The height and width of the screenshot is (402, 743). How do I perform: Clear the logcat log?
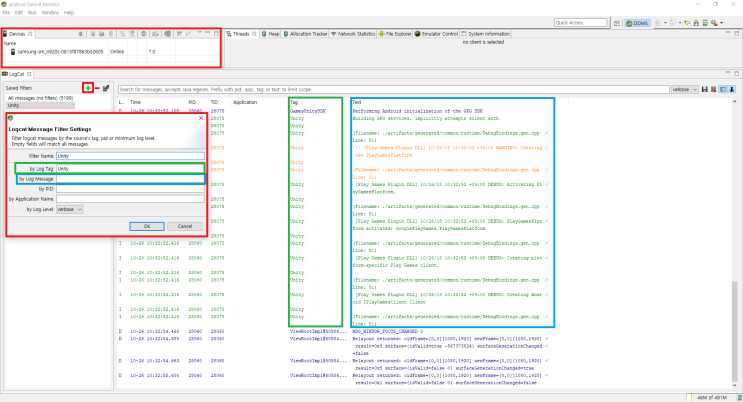click(713, 89)
